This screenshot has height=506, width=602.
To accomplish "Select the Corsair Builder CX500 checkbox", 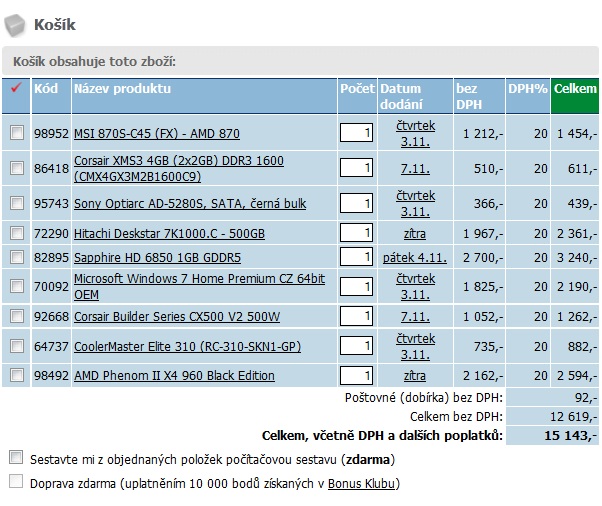I will click(17, 316).
